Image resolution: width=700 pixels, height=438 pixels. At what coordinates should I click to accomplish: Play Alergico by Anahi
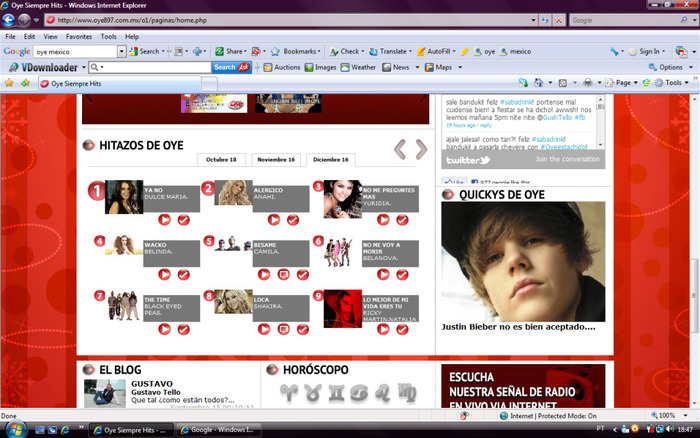point(274,220)
